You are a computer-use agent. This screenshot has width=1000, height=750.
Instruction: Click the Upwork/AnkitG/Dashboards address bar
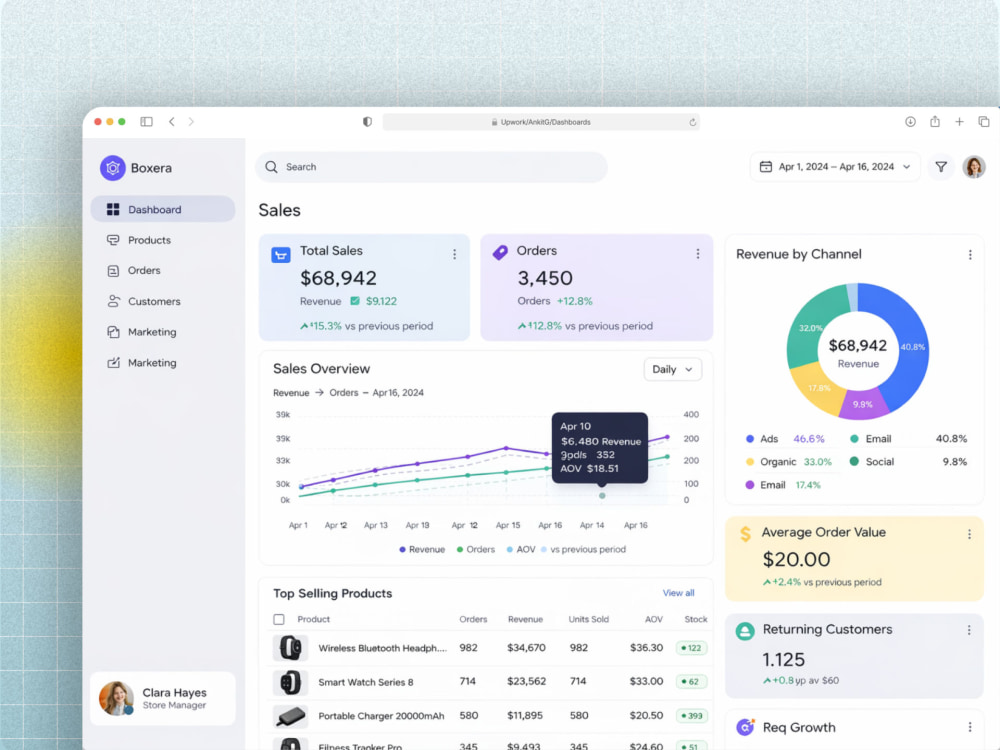[x=541, y=122]
